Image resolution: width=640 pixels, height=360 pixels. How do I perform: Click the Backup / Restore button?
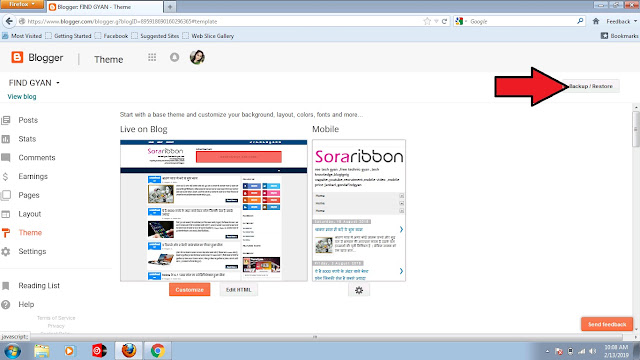coord(591,86)
